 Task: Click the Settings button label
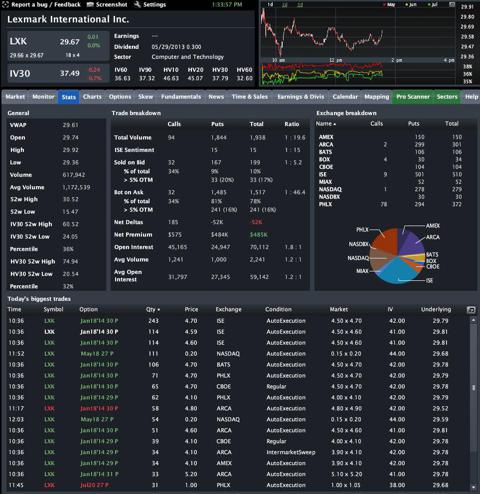(x=154, y=5)
